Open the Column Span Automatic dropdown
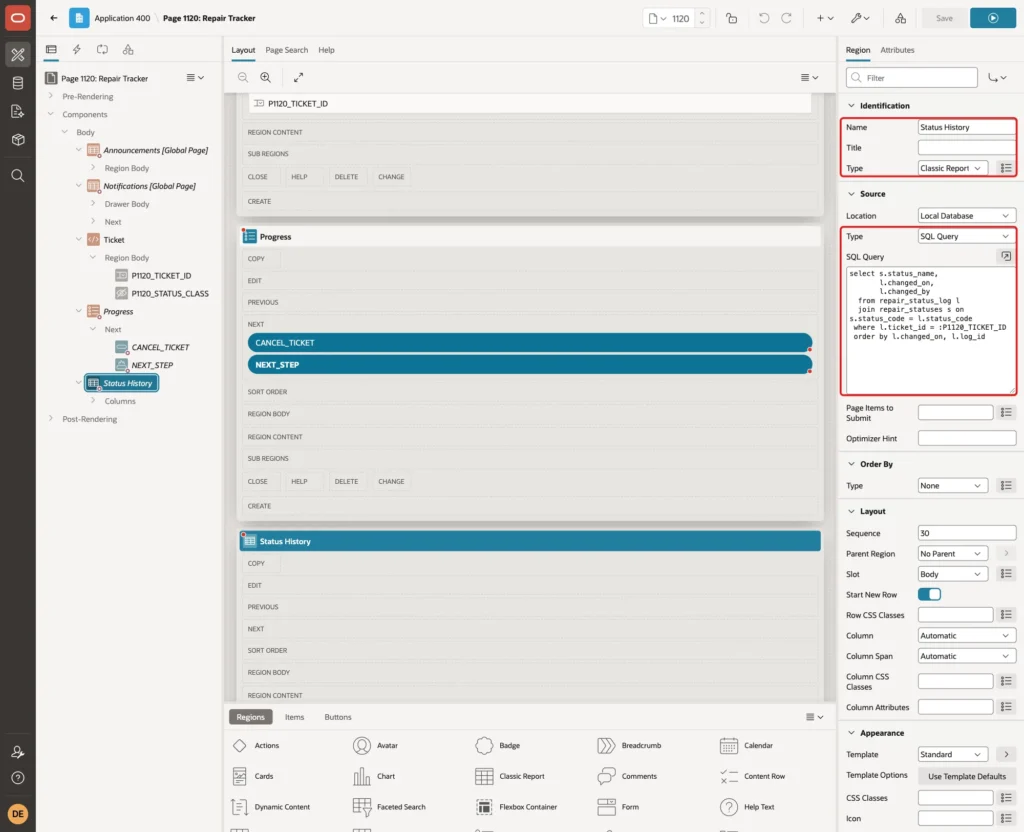This screenshot has height=832, width=1024. coord(967,656)
